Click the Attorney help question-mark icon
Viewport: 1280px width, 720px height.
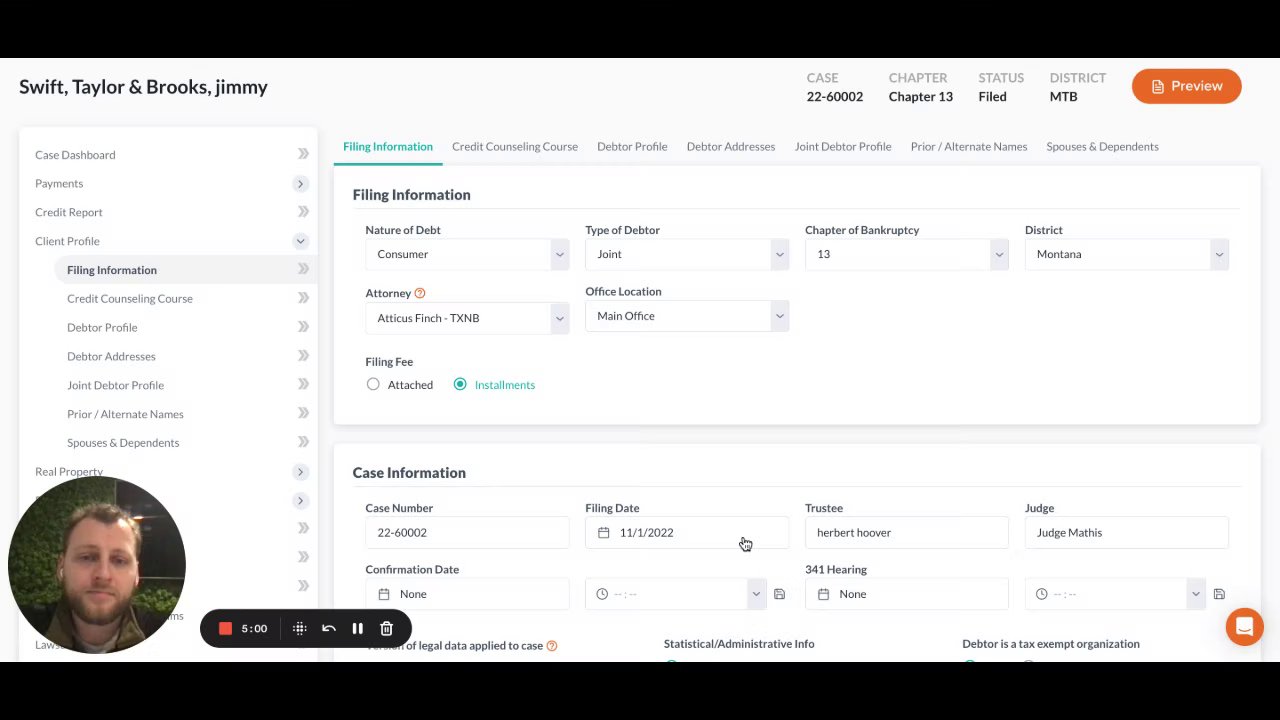420,293
